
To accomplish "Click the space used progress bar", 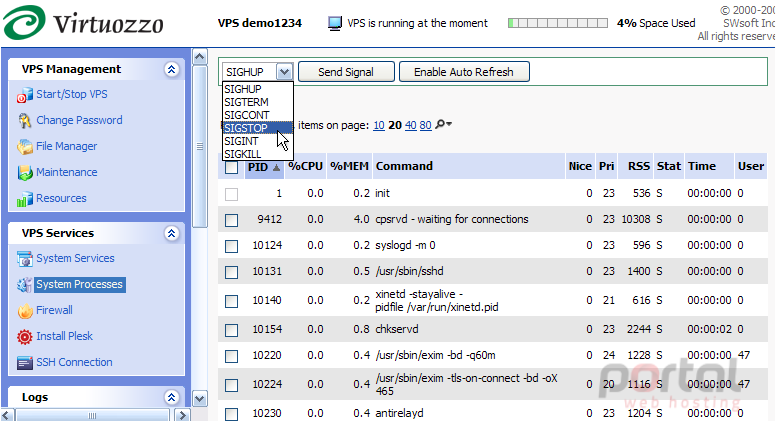I will pos(558,23).
